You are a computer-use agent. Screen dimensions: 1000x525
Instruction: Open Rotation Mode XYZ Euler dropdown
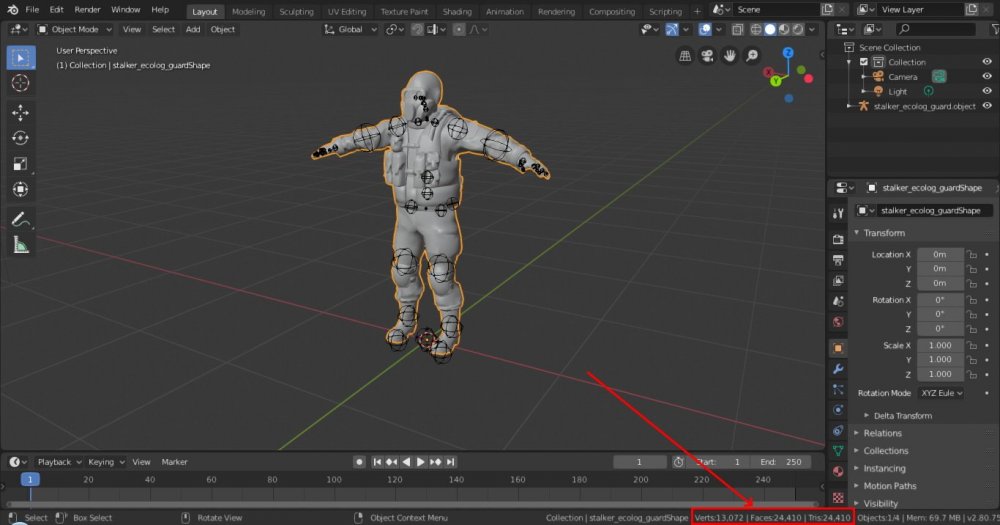[x=941, y=393]
